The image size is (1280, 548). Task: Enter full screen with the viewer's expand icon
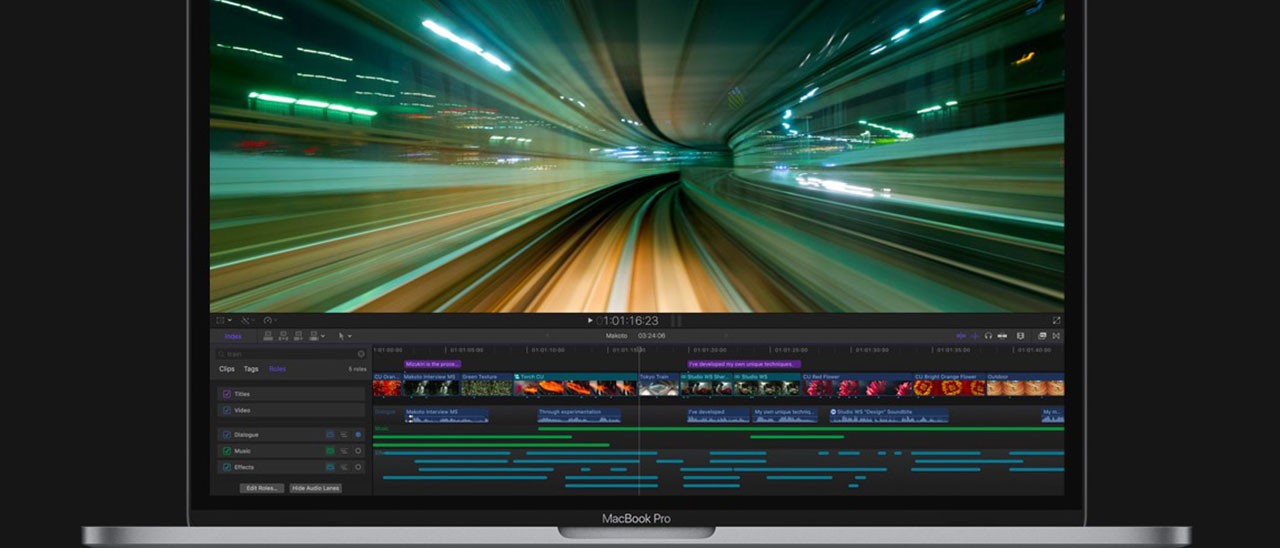[1056, 320]
